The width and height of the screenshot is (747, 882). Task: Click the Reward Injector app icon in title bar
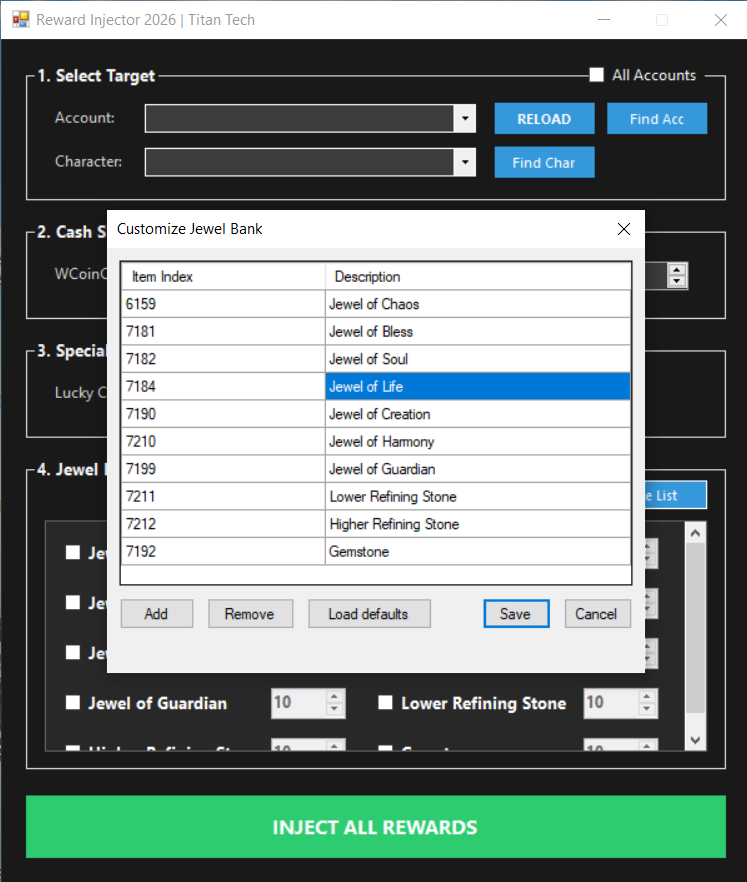[19, 19]
